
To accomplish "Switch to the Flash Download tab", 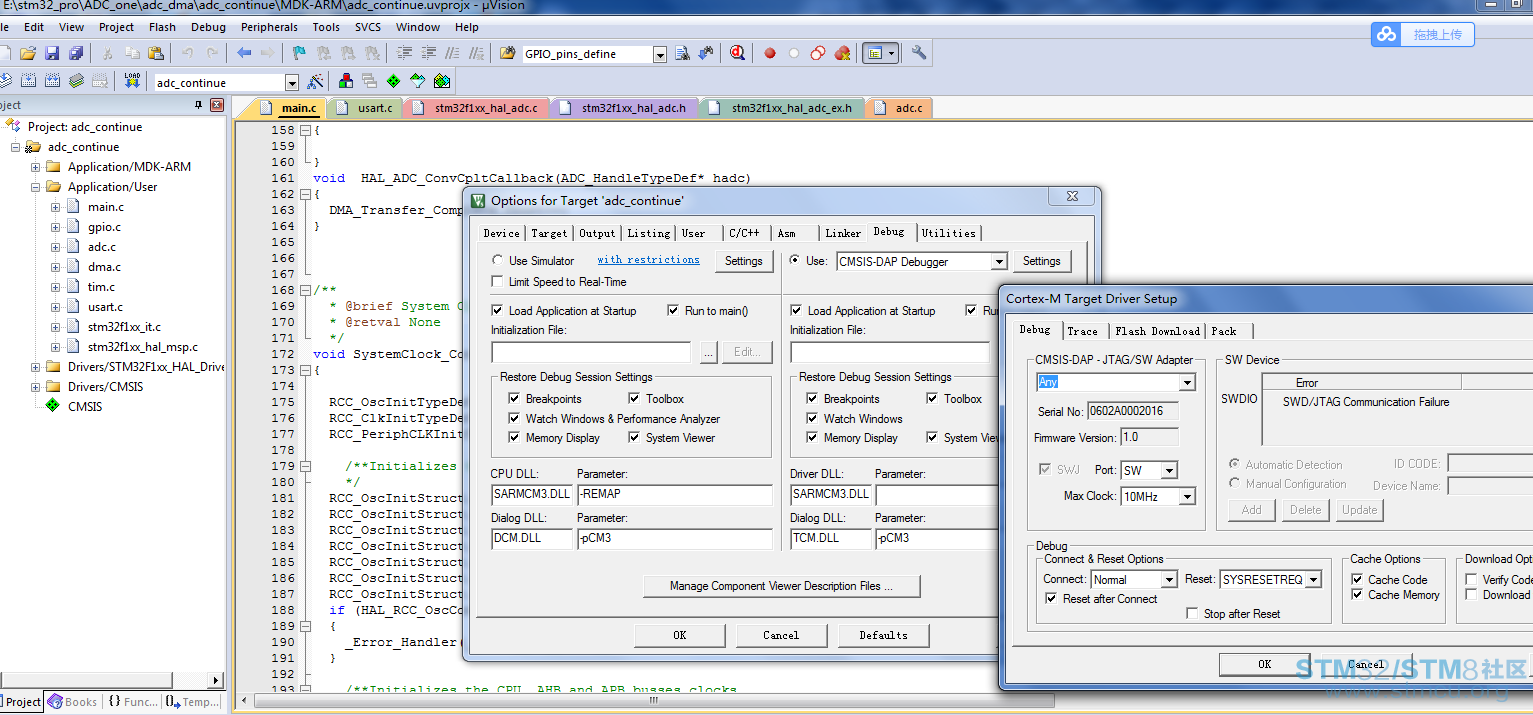I will pyautogui.click(x=1157, y=331).
